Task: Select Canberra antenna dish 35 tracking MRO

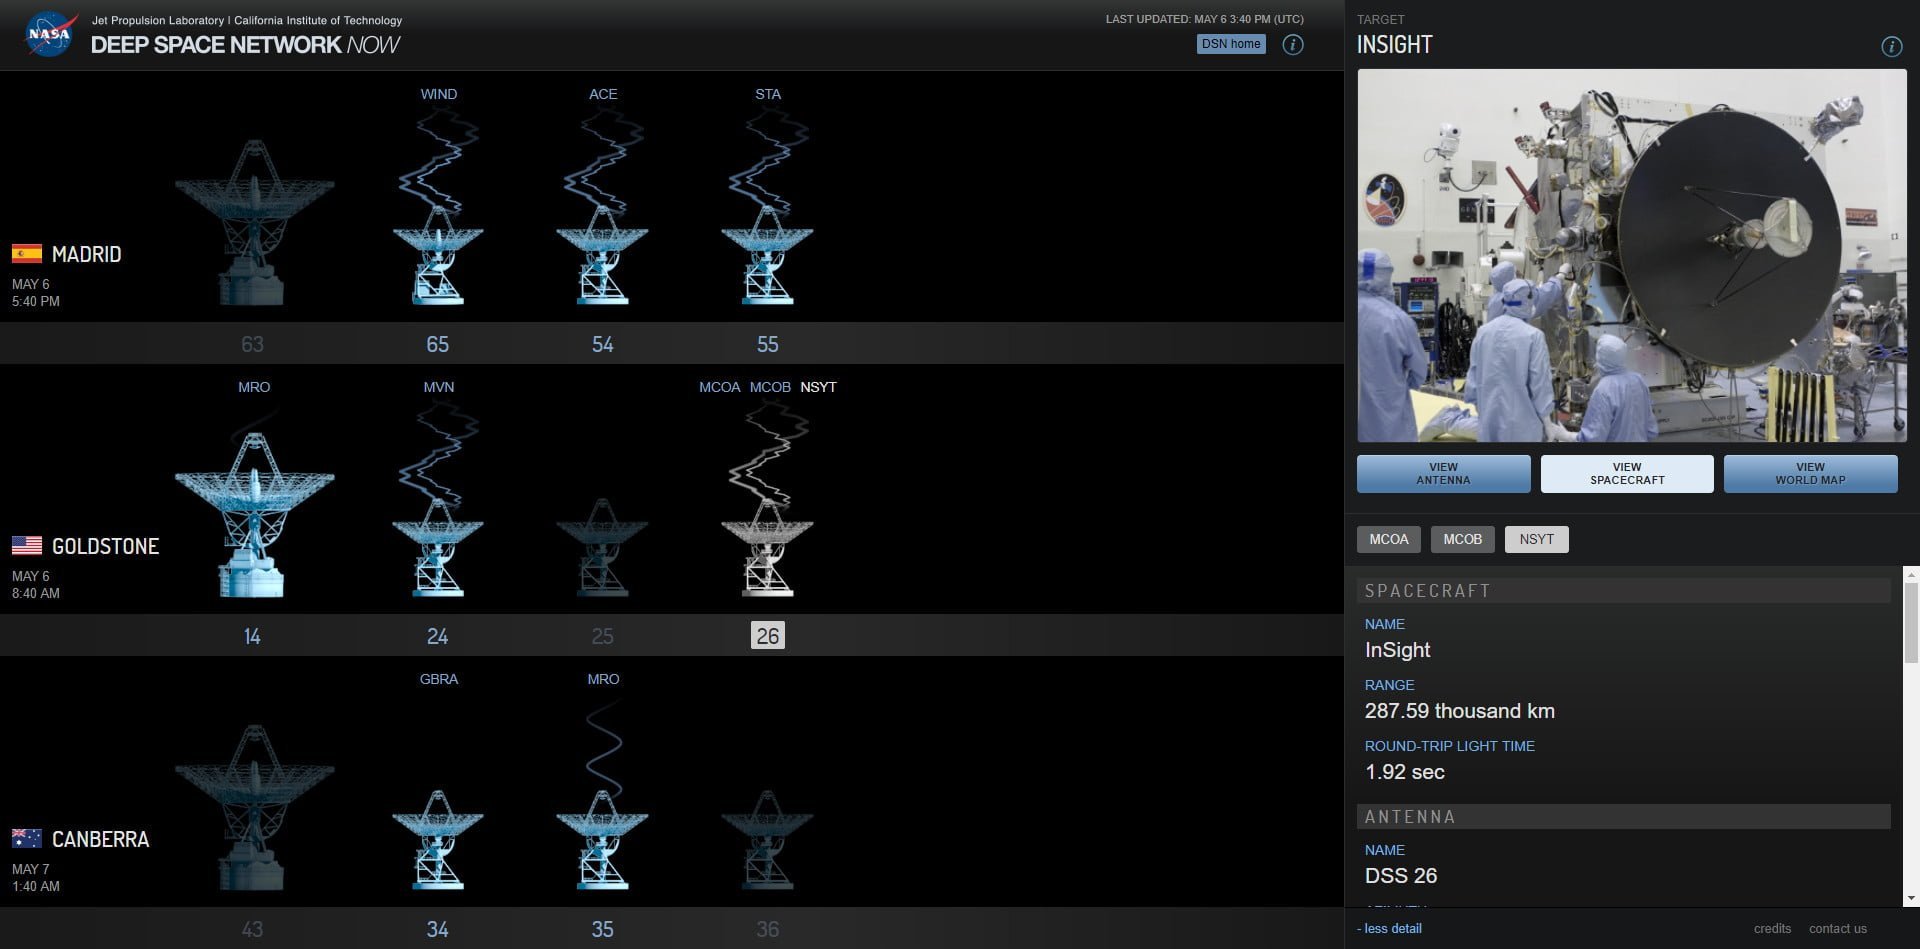Action: point(602,840)
